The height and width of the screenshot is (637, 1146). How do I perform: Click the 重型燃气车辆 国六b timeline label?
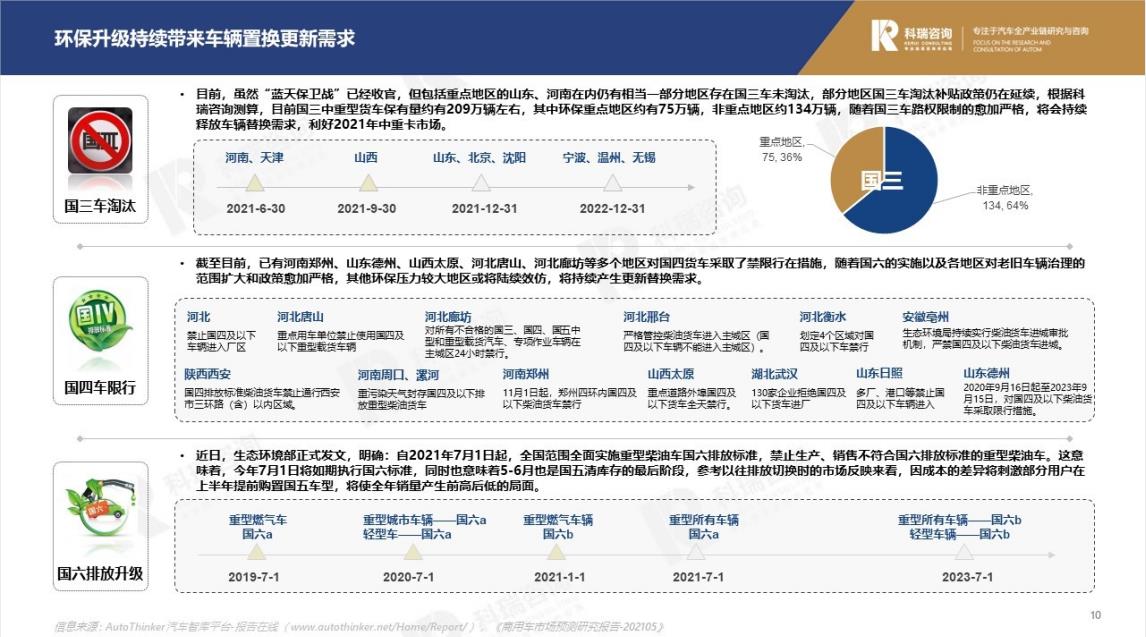coord(558,527)
